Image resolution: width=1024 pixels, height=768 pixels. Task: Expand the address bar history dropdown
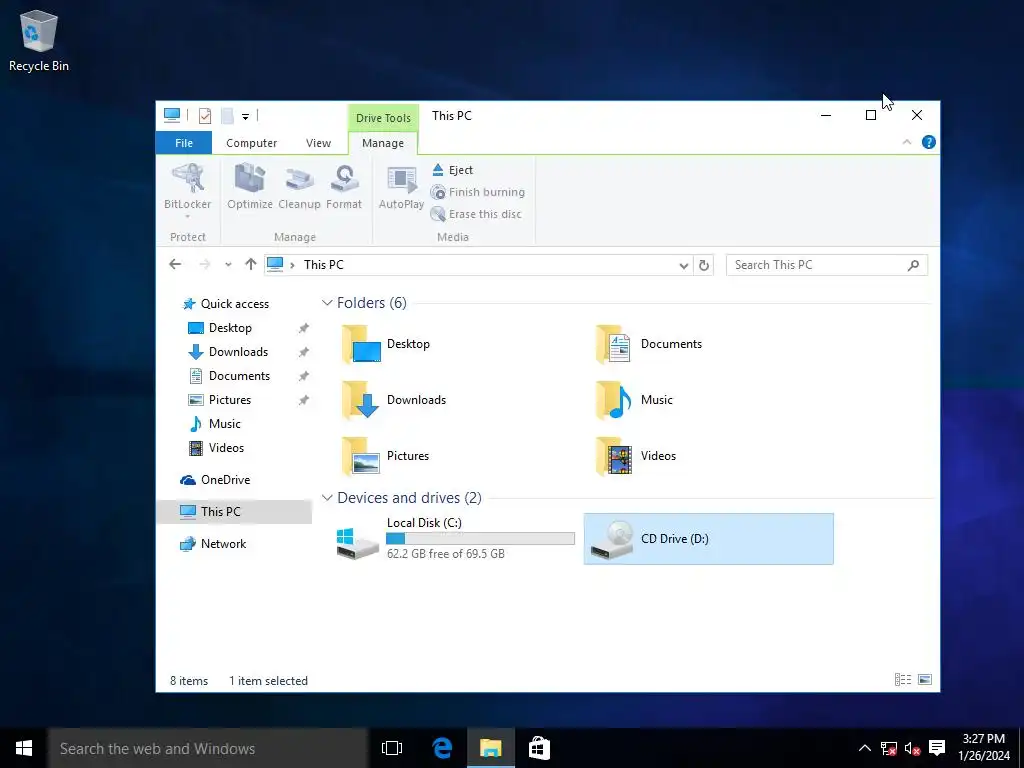click(x=683, y=265)
